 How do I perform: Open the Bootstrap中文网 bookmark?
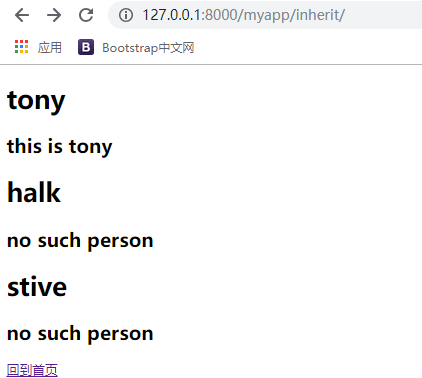[148, 48]
